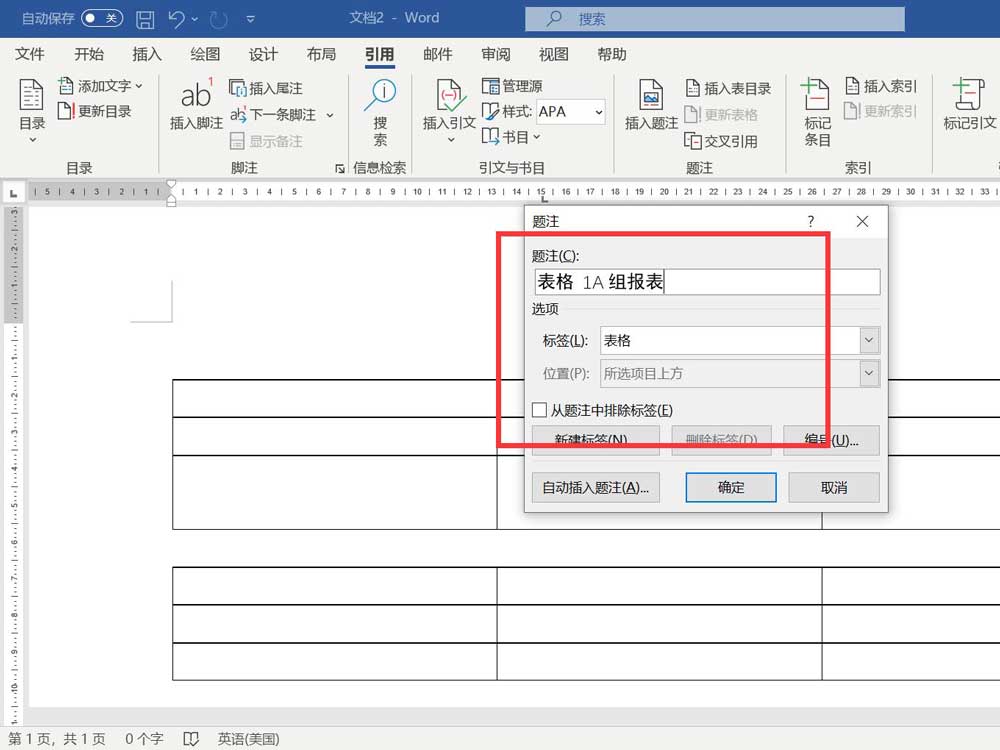Viewport: 1000px width, 750px height.
Task: Click the 编号 button in dialog
Action: 831,441
